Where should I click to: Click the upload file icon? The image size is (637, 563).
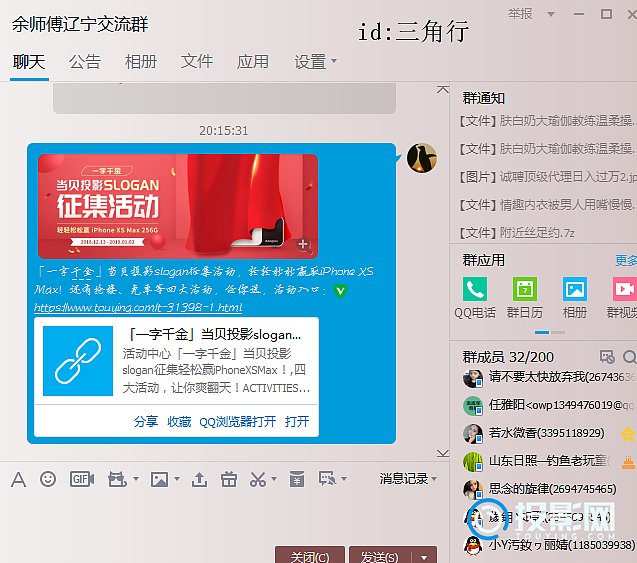point(199,479)
